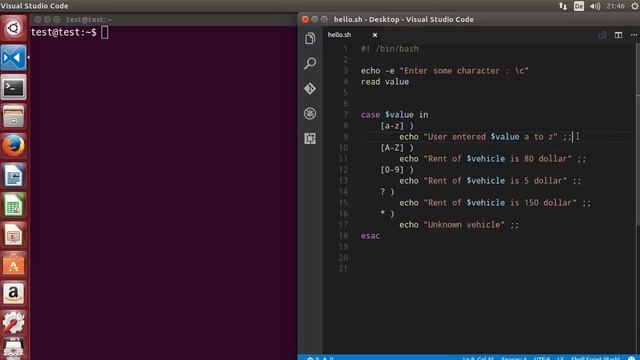640x360 pixels.
Task: Open the Source Control view
Action: [x=310, y=89]
